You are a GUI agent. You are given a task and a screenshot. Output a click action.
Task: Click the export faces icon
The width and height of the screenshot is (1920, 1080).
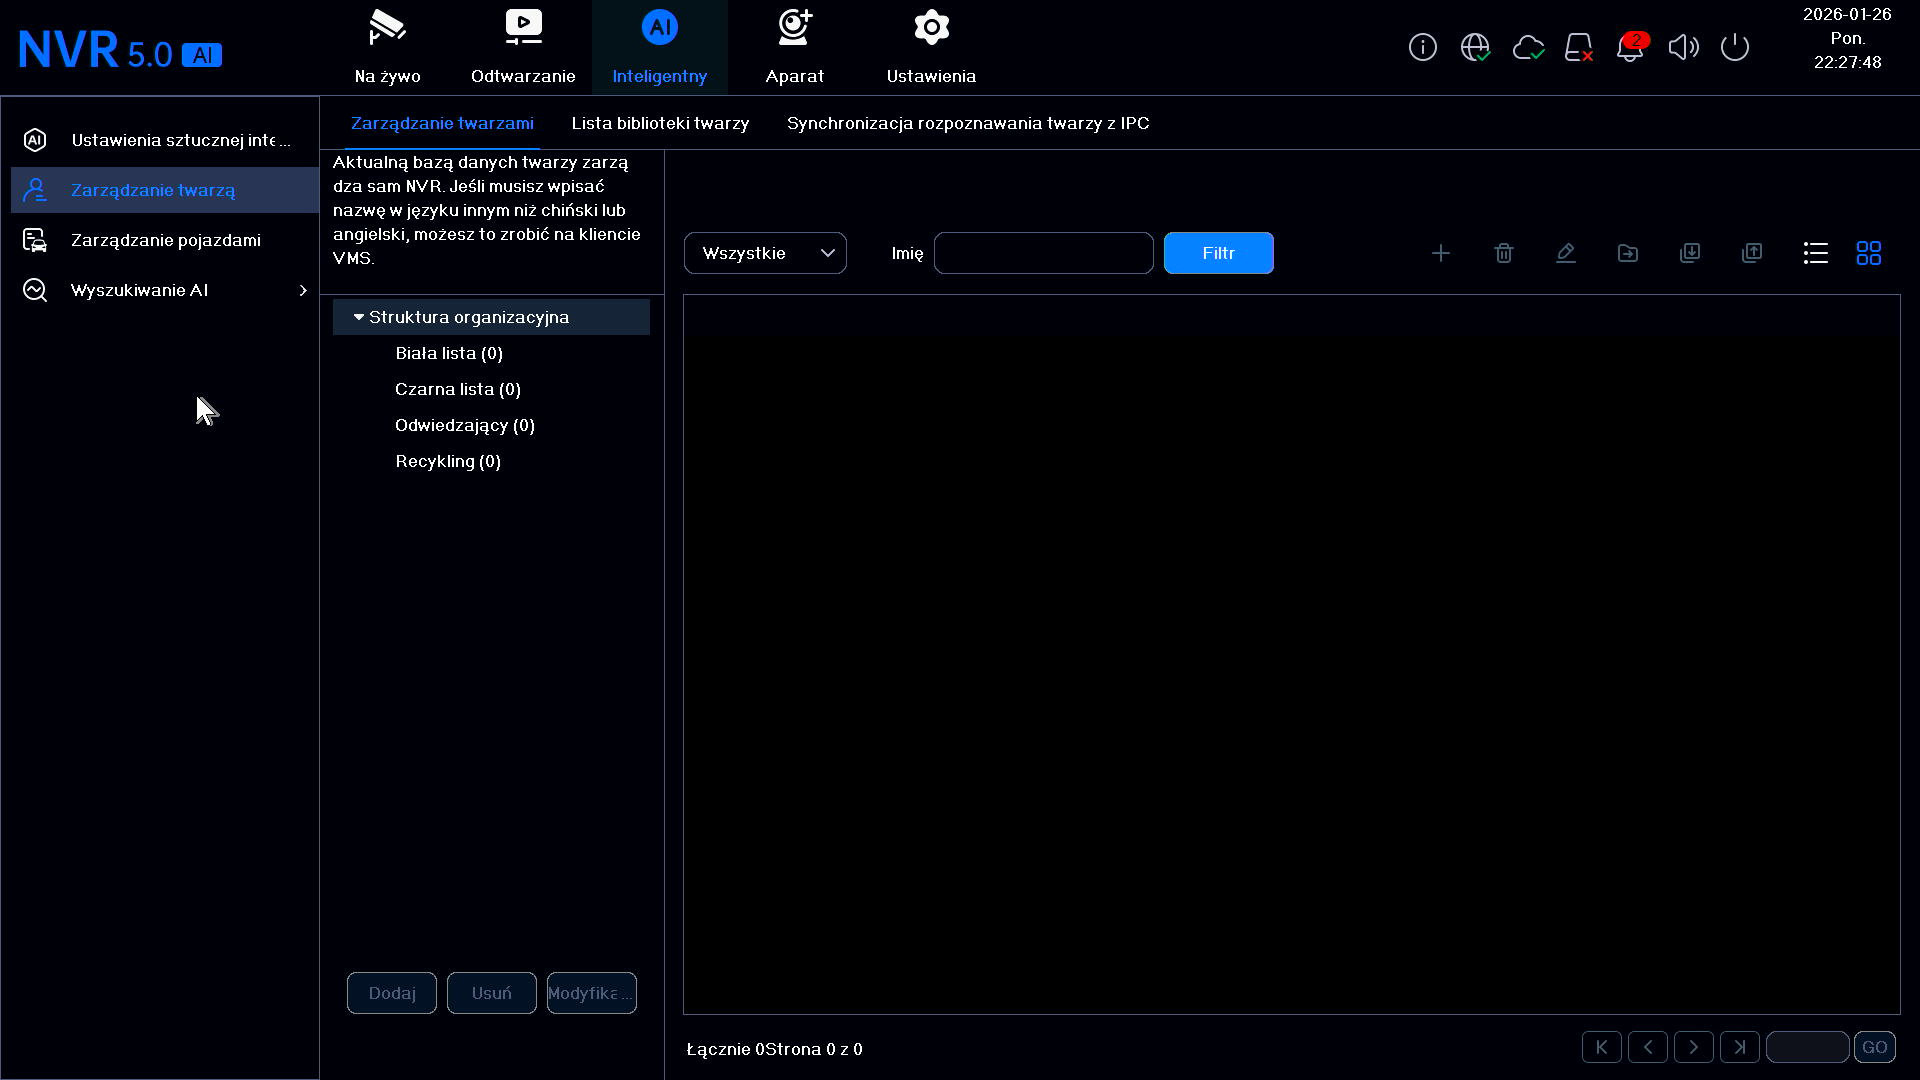[1752, 253]
